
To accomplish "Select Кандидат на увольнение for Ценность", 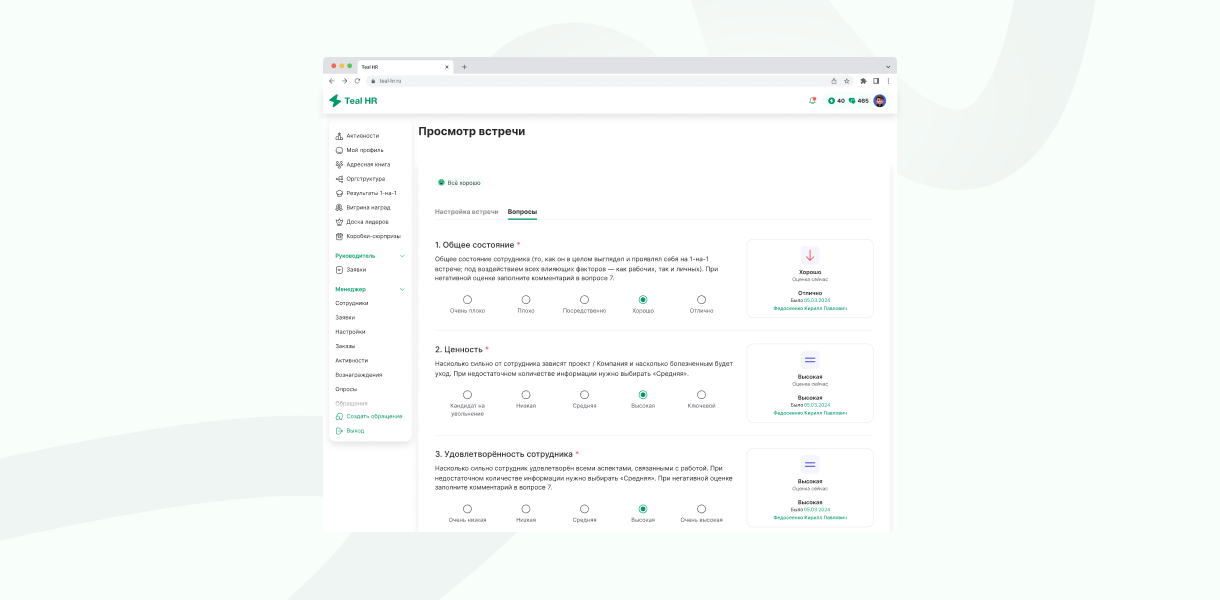I will [467, 395].
